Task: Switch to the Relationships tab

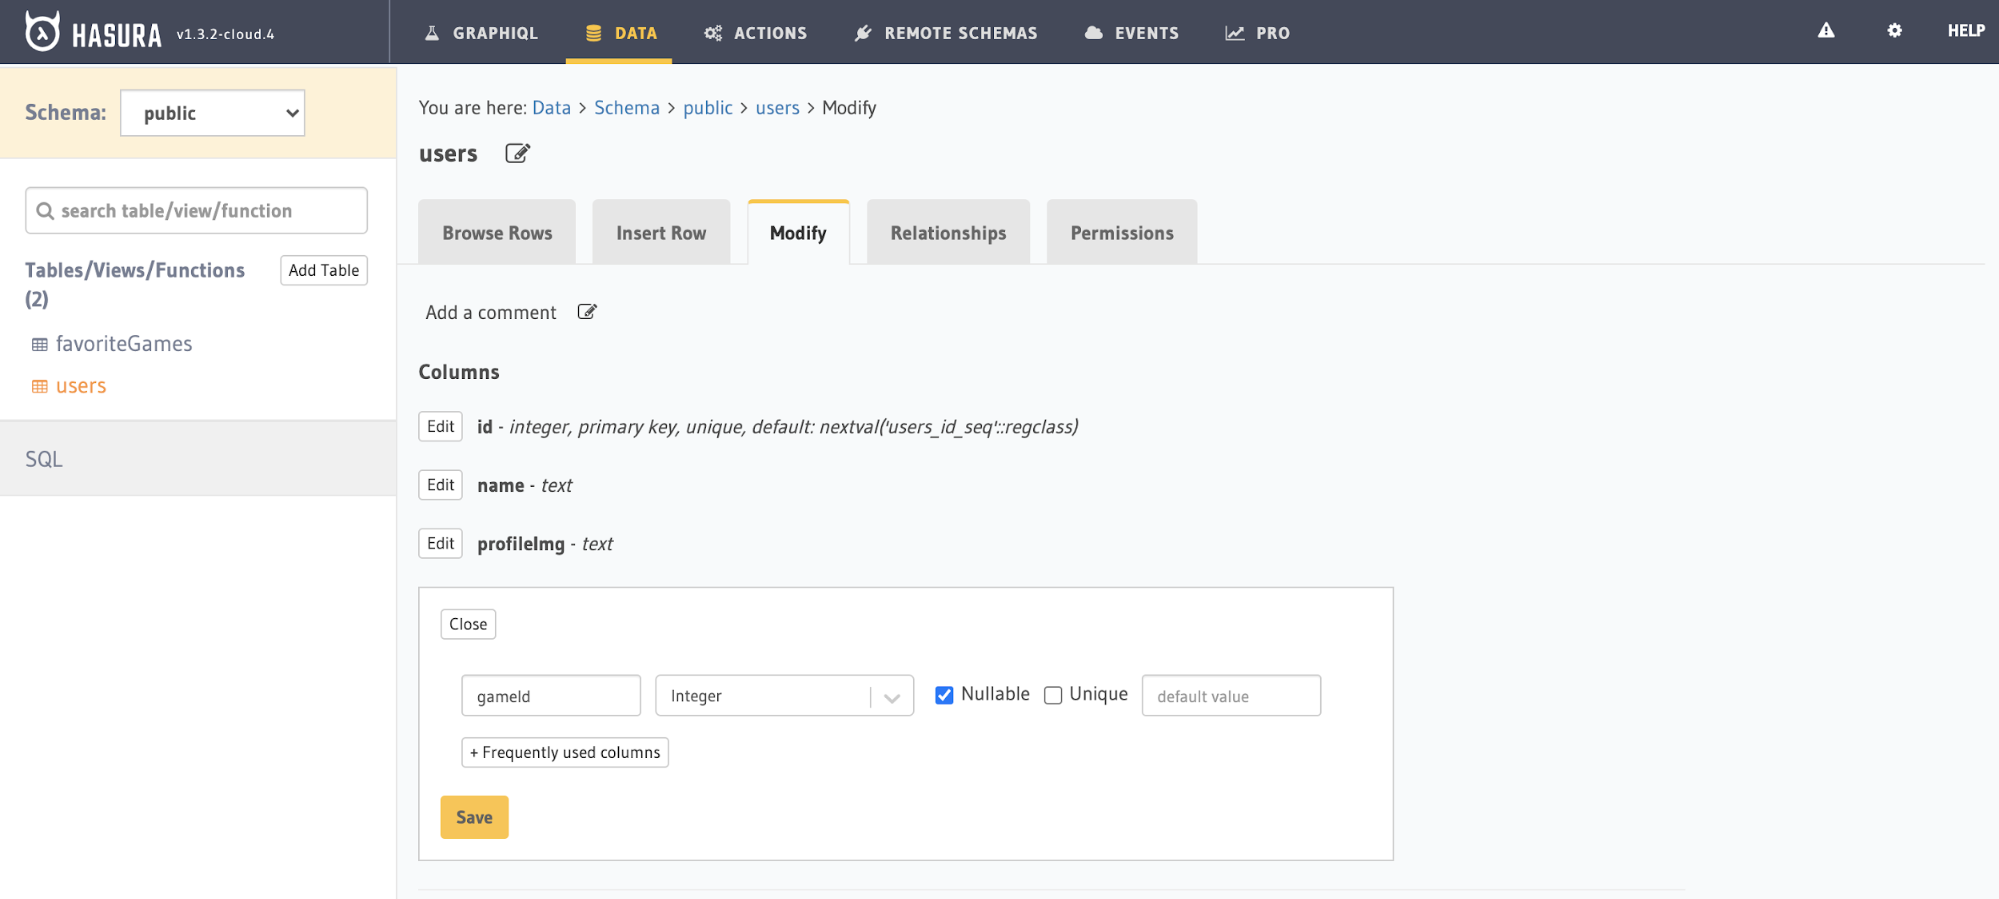Action: 948,233
